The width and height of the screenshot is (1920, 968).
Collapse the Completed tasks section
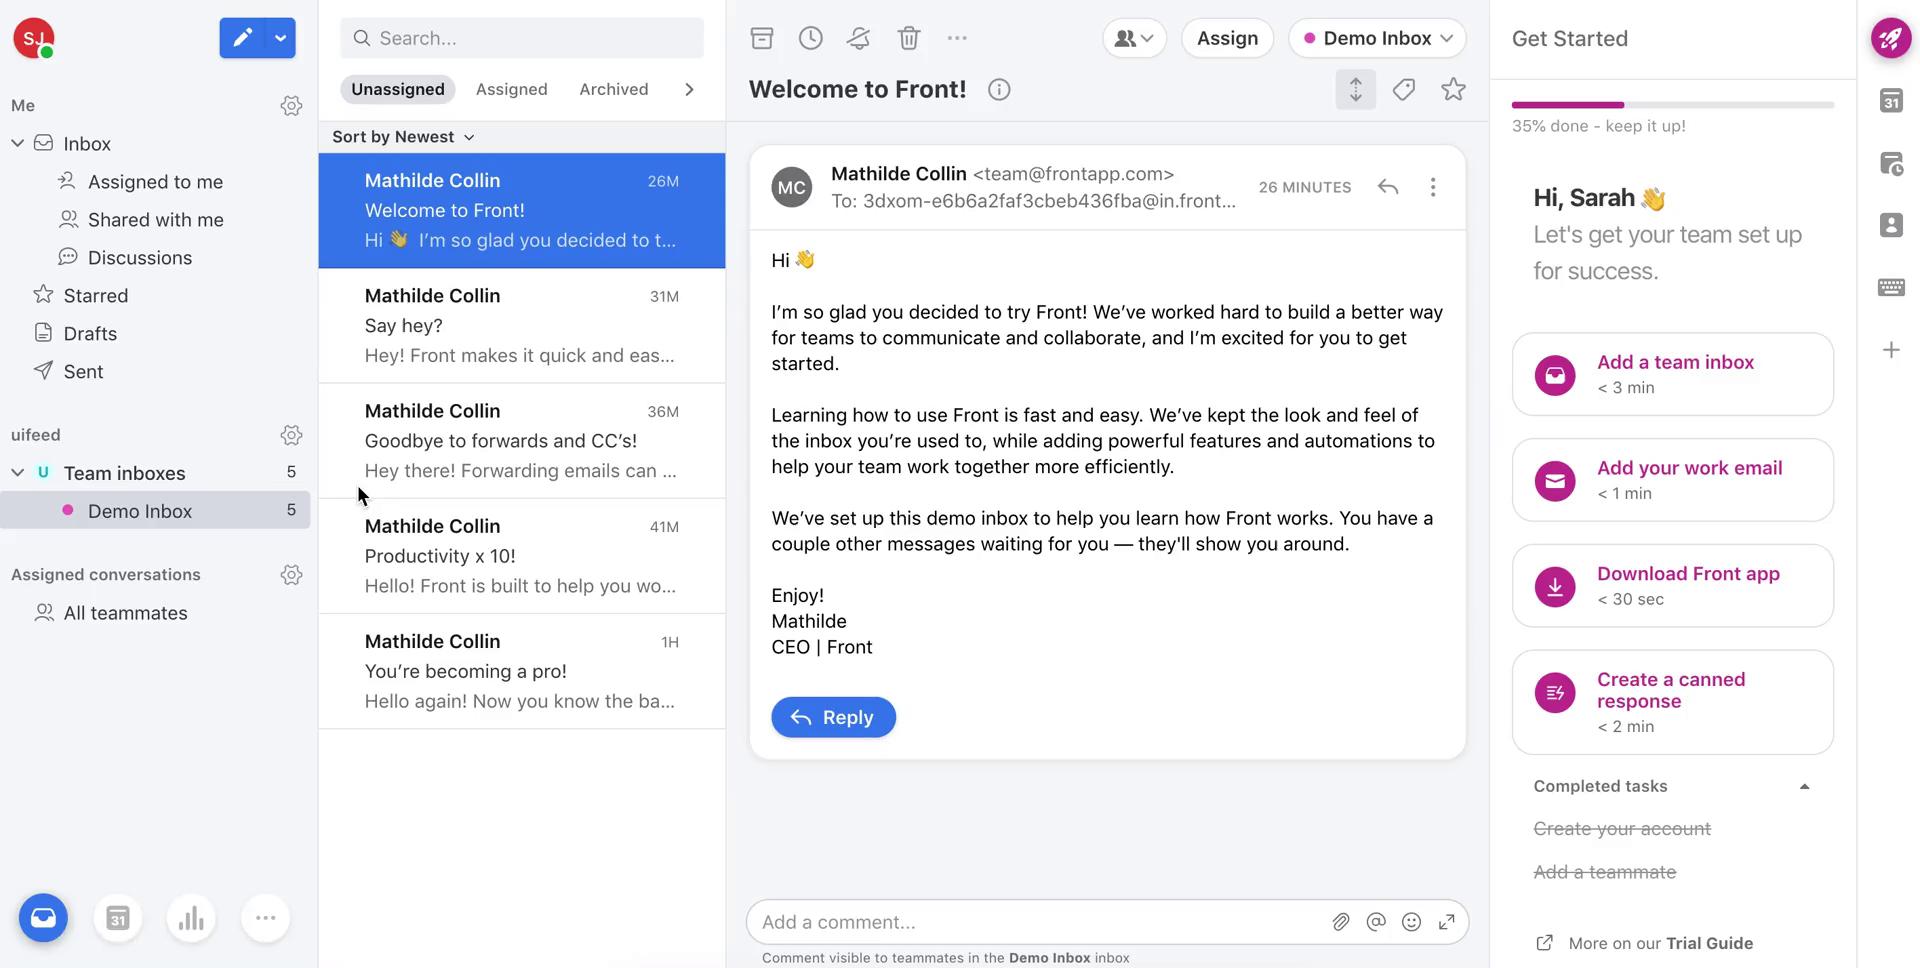[x=1805, y=787]
